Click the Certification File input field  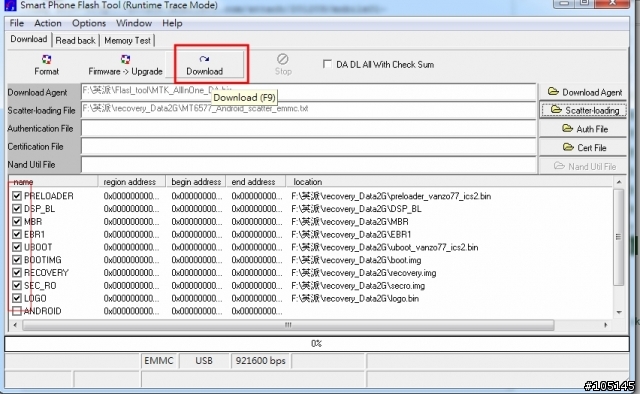[309, 146]
